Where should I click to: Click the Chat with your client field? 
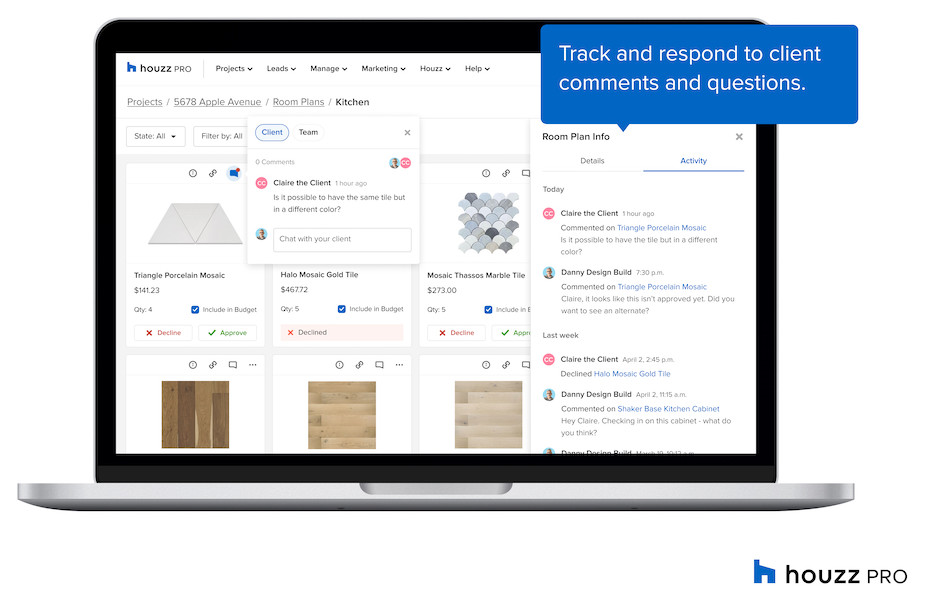342,239
